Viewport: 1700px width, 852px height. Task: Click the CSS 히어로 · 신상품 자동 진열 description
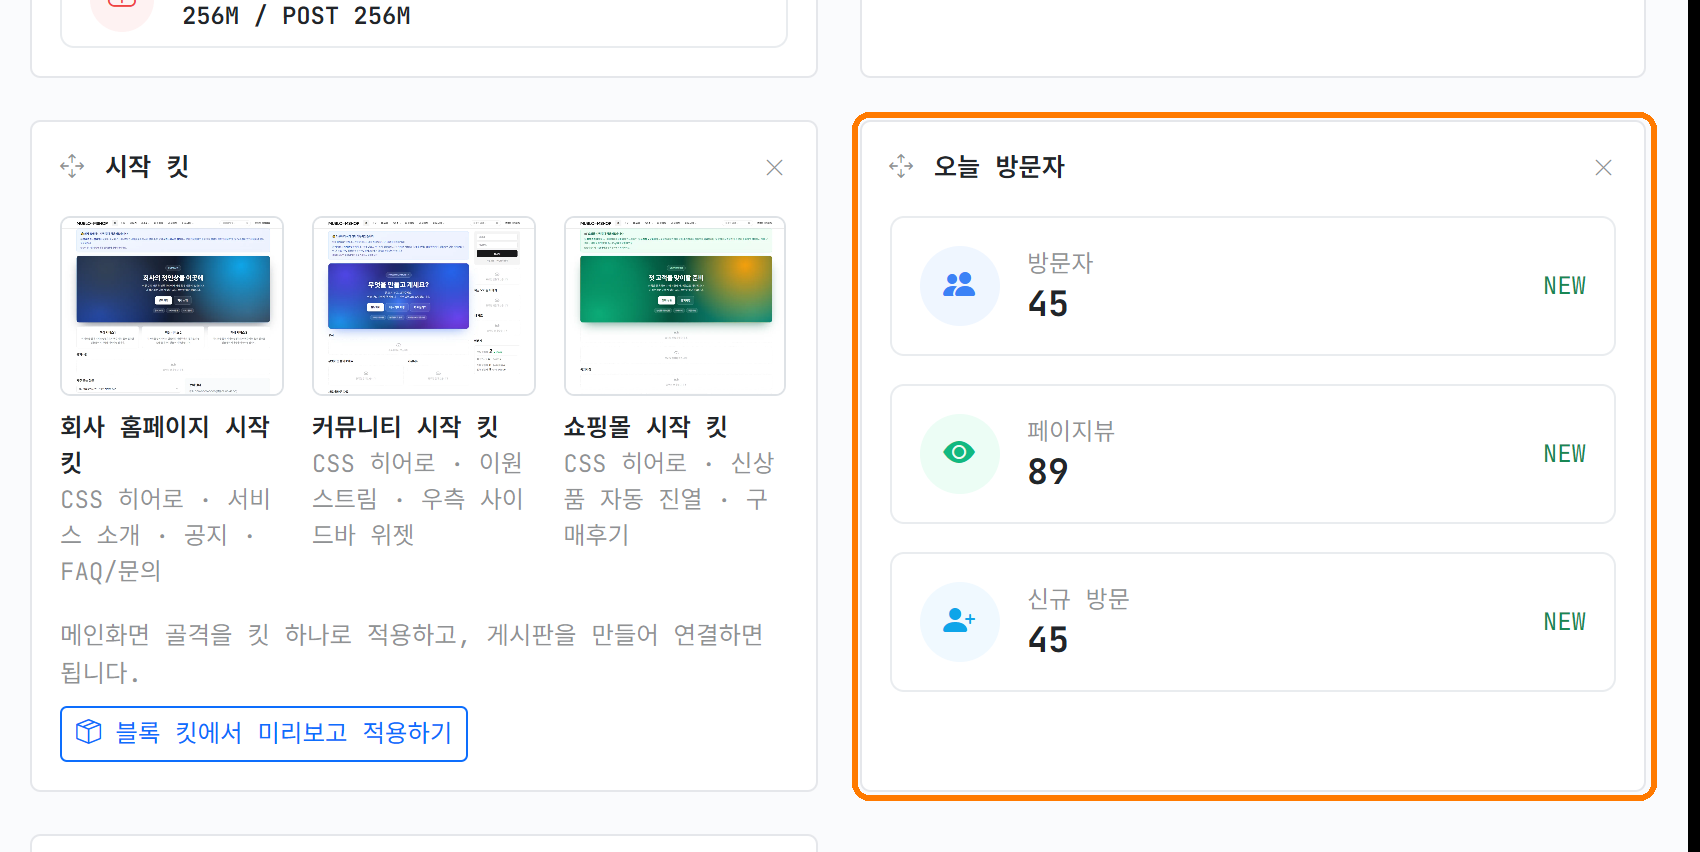(668, 499)
